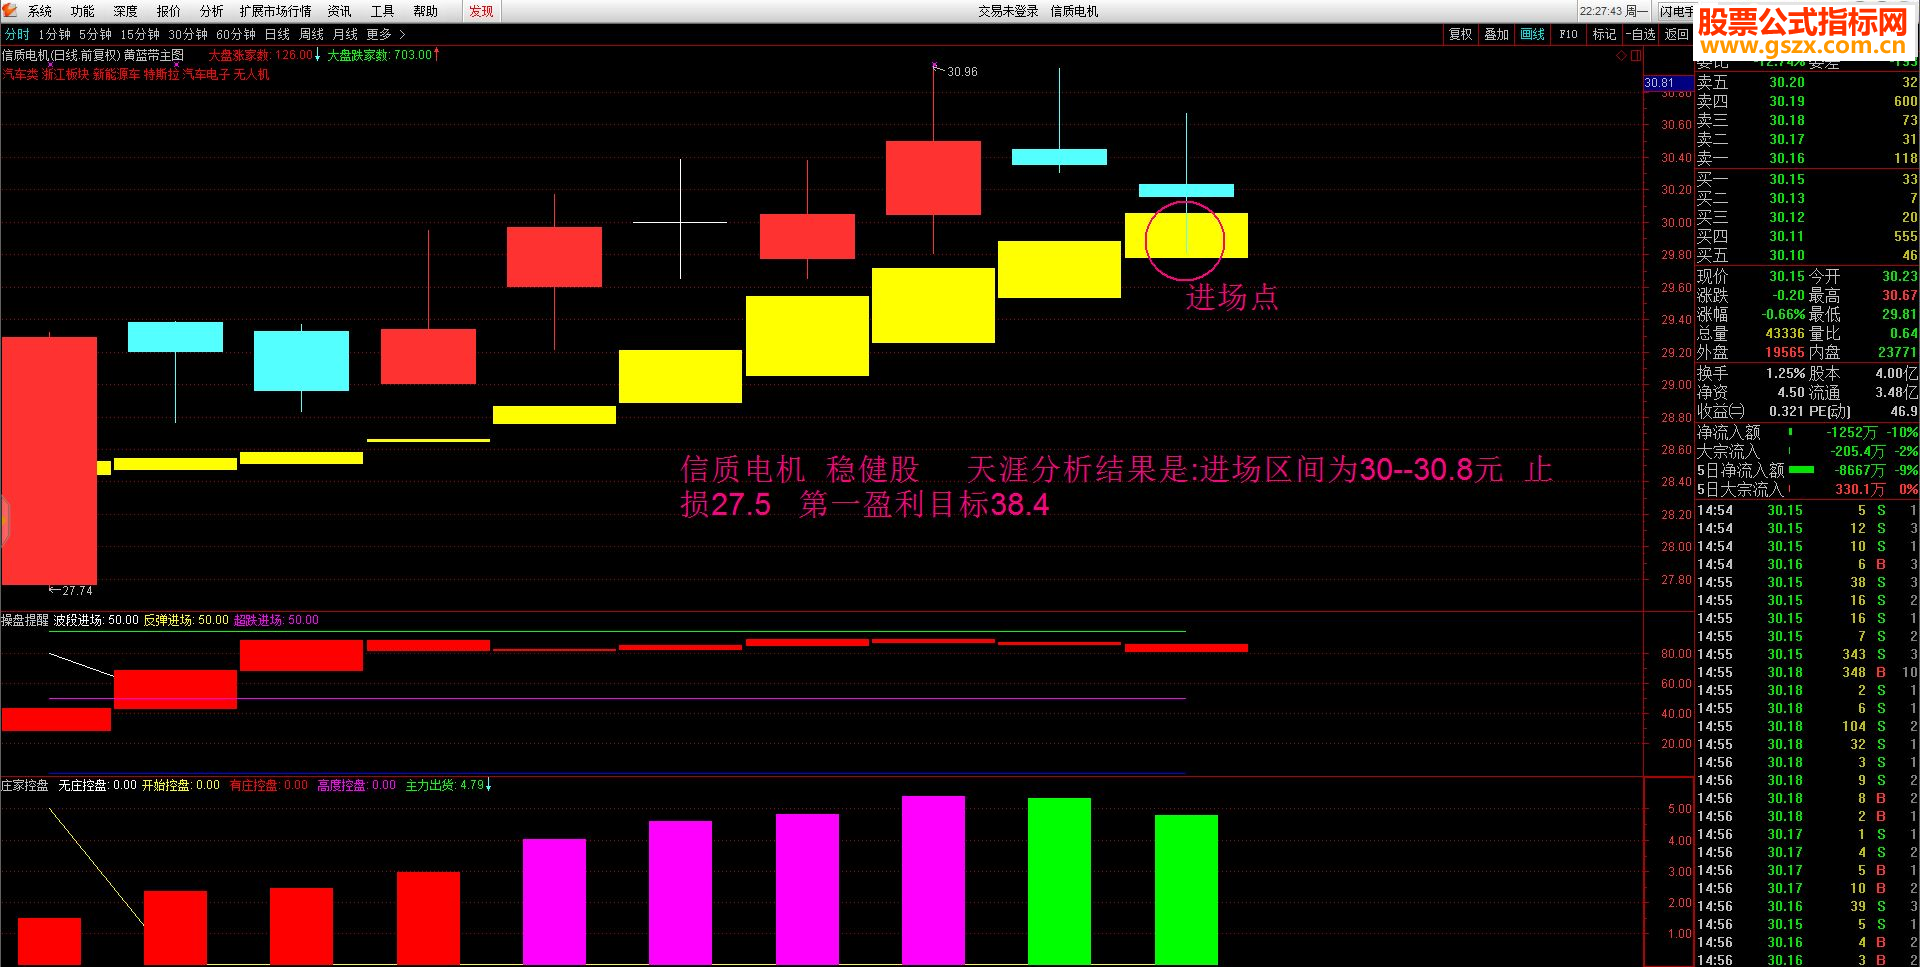
Task: Select the 月线 monthly period
Action: (346, 34)
